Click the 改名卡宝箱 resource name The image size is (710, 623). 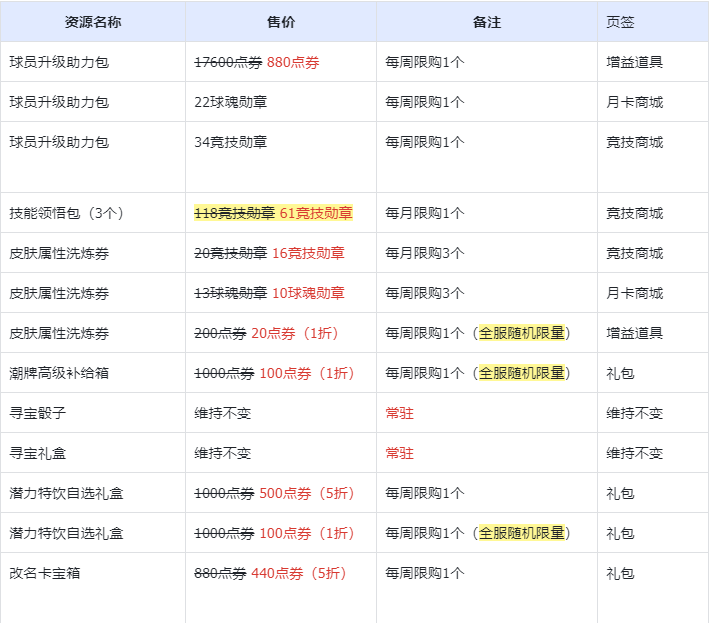click(x=45, y=573)
